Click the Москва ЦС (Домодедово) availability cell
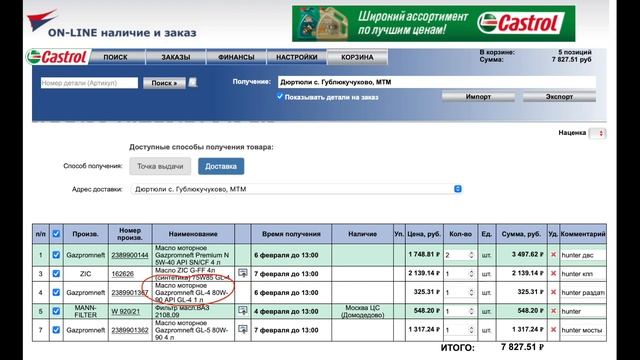Viewport: 640px width, 360px height. [x=362, y=311]
